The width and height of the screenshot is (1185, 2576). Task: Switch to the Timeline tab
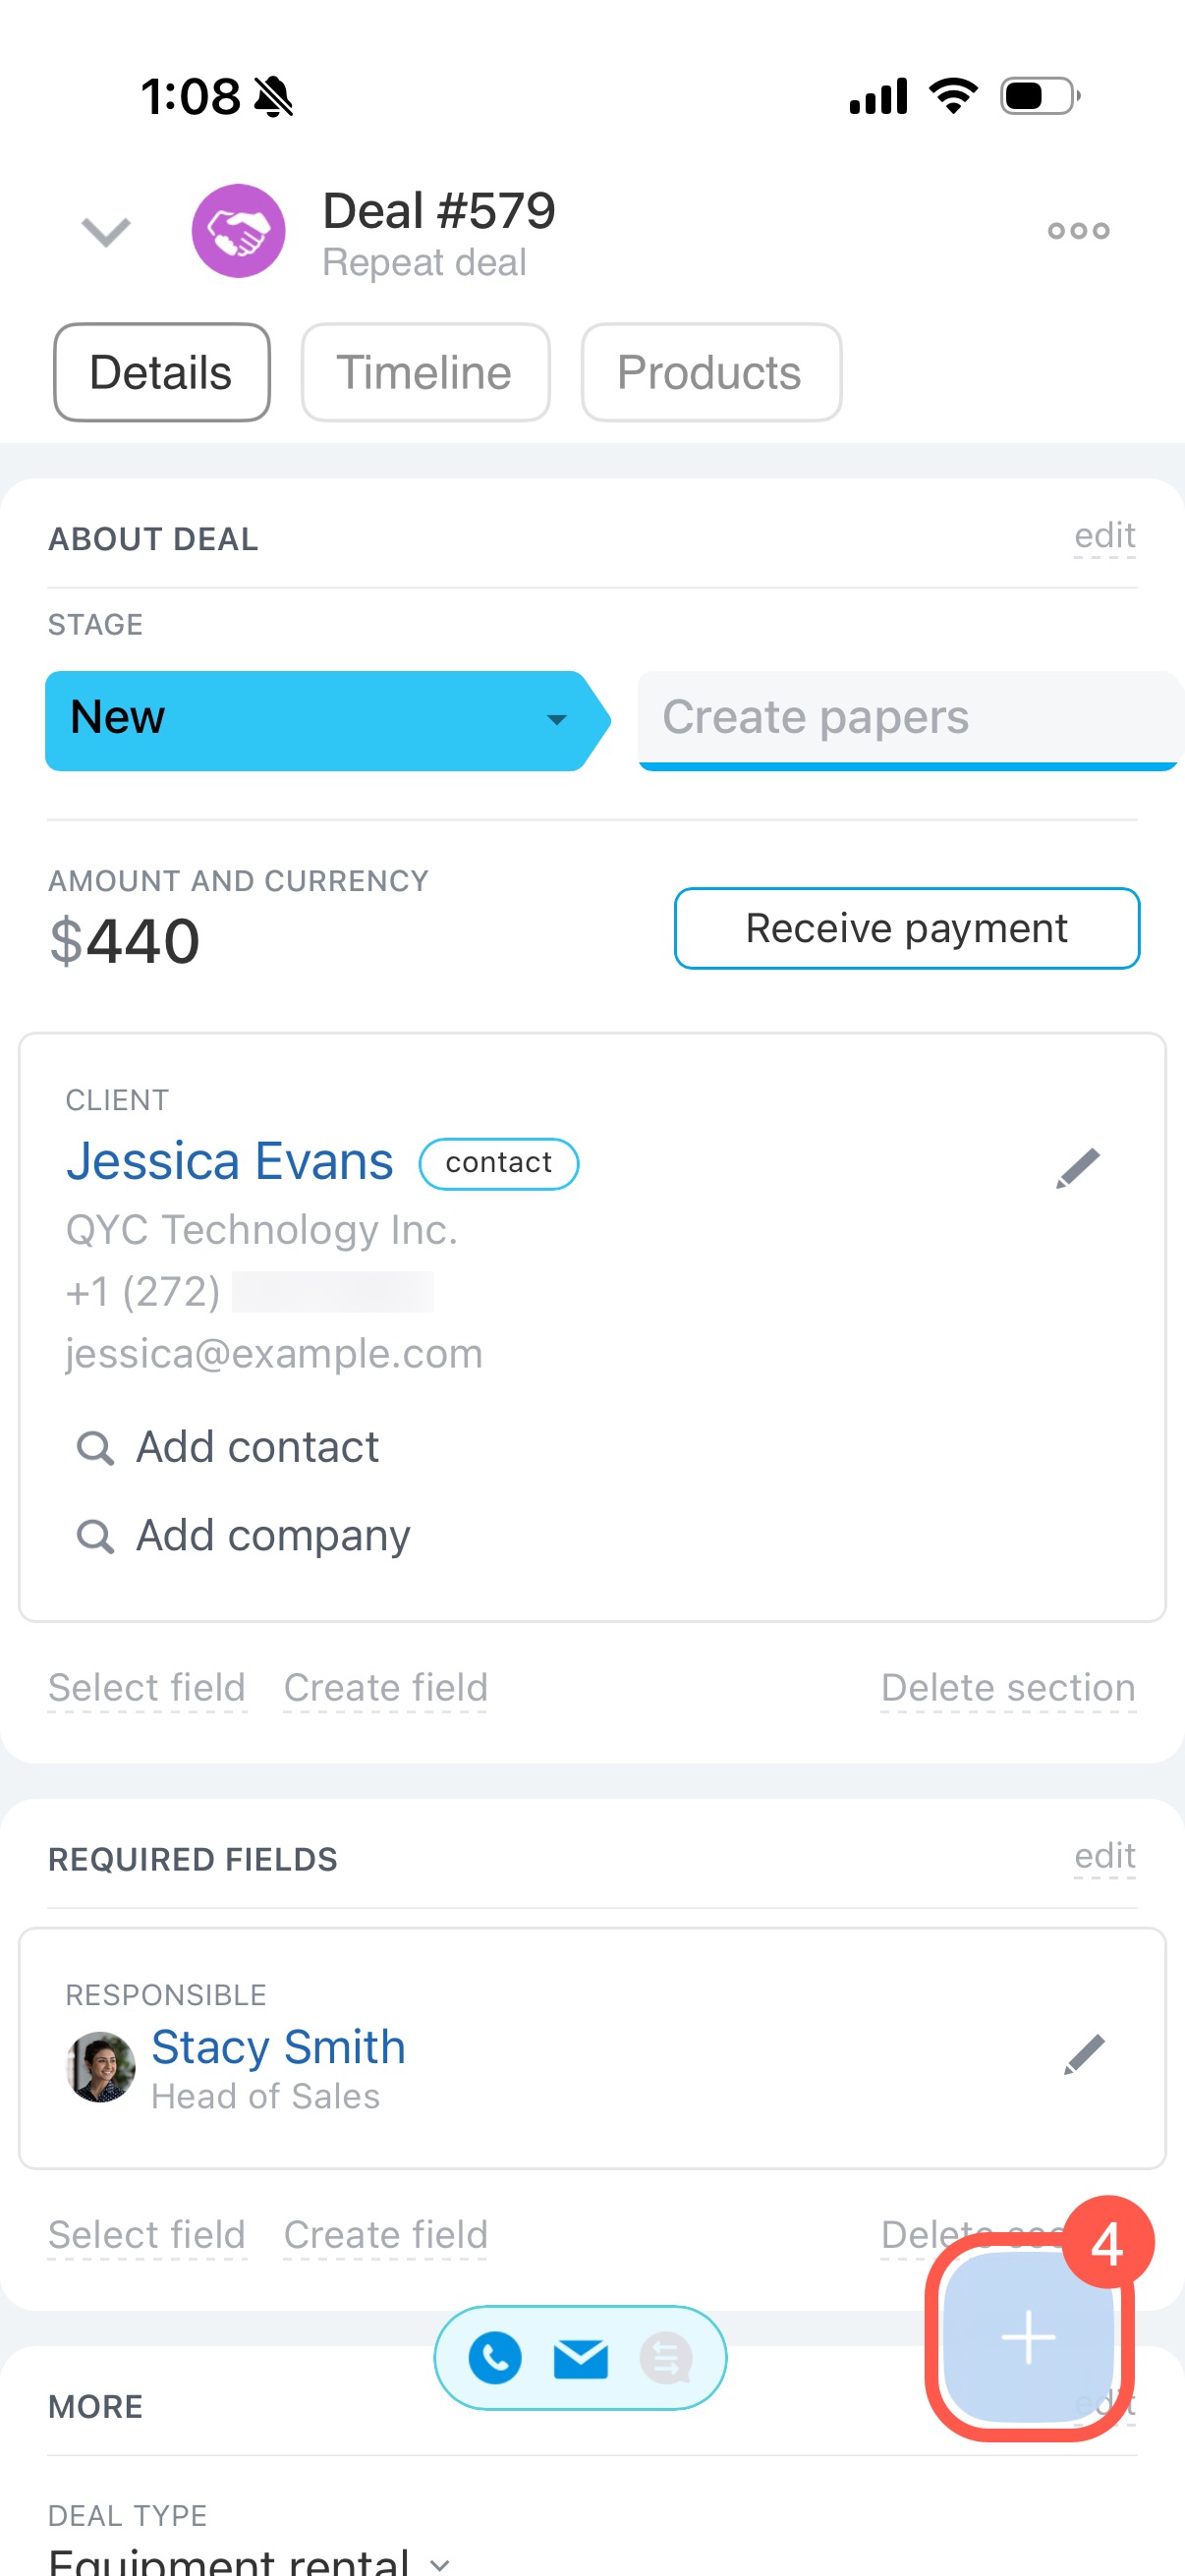pyautogui.click(x=425, y=372)
